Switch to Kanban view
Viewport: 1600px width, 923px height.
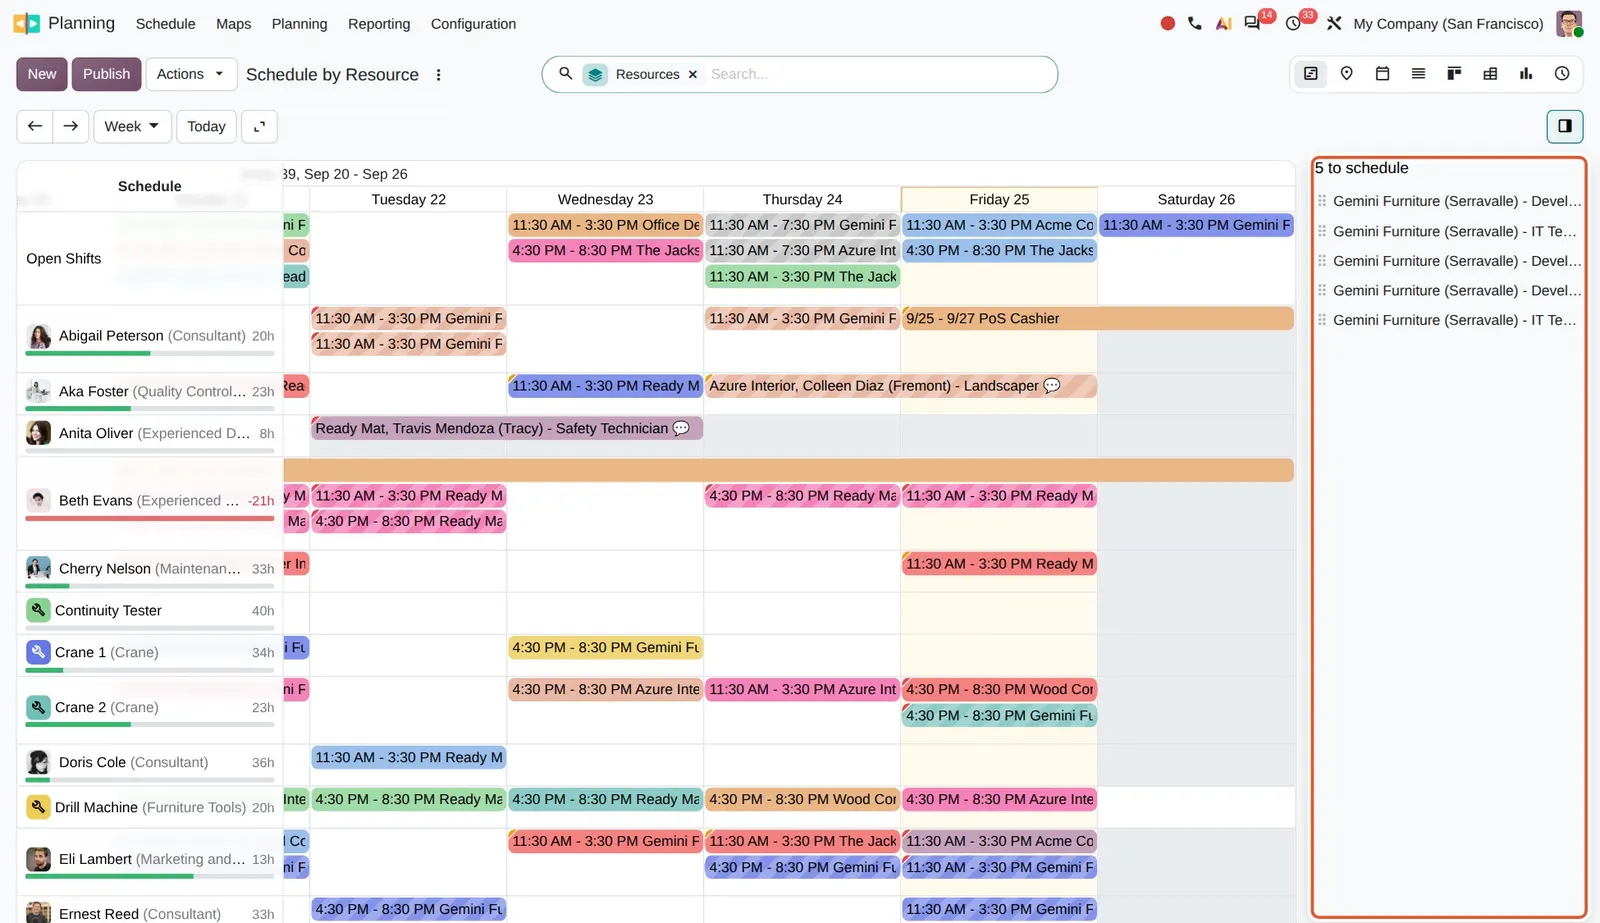click(x=1454, y=73)
